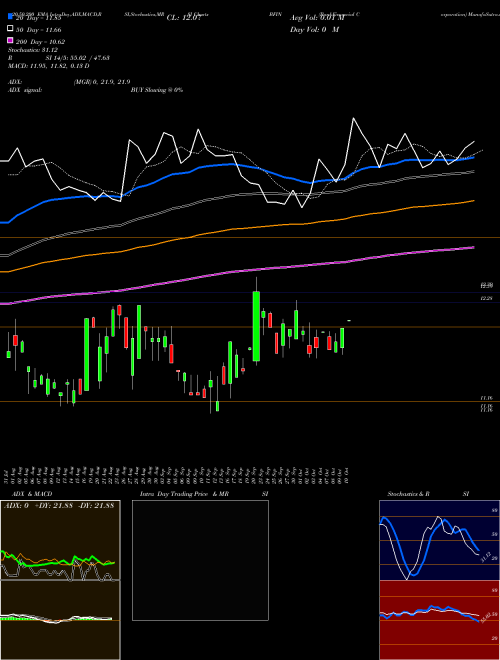Click the white 50 Day legend swatch
500x660 pixels.
tap(10, 29)
